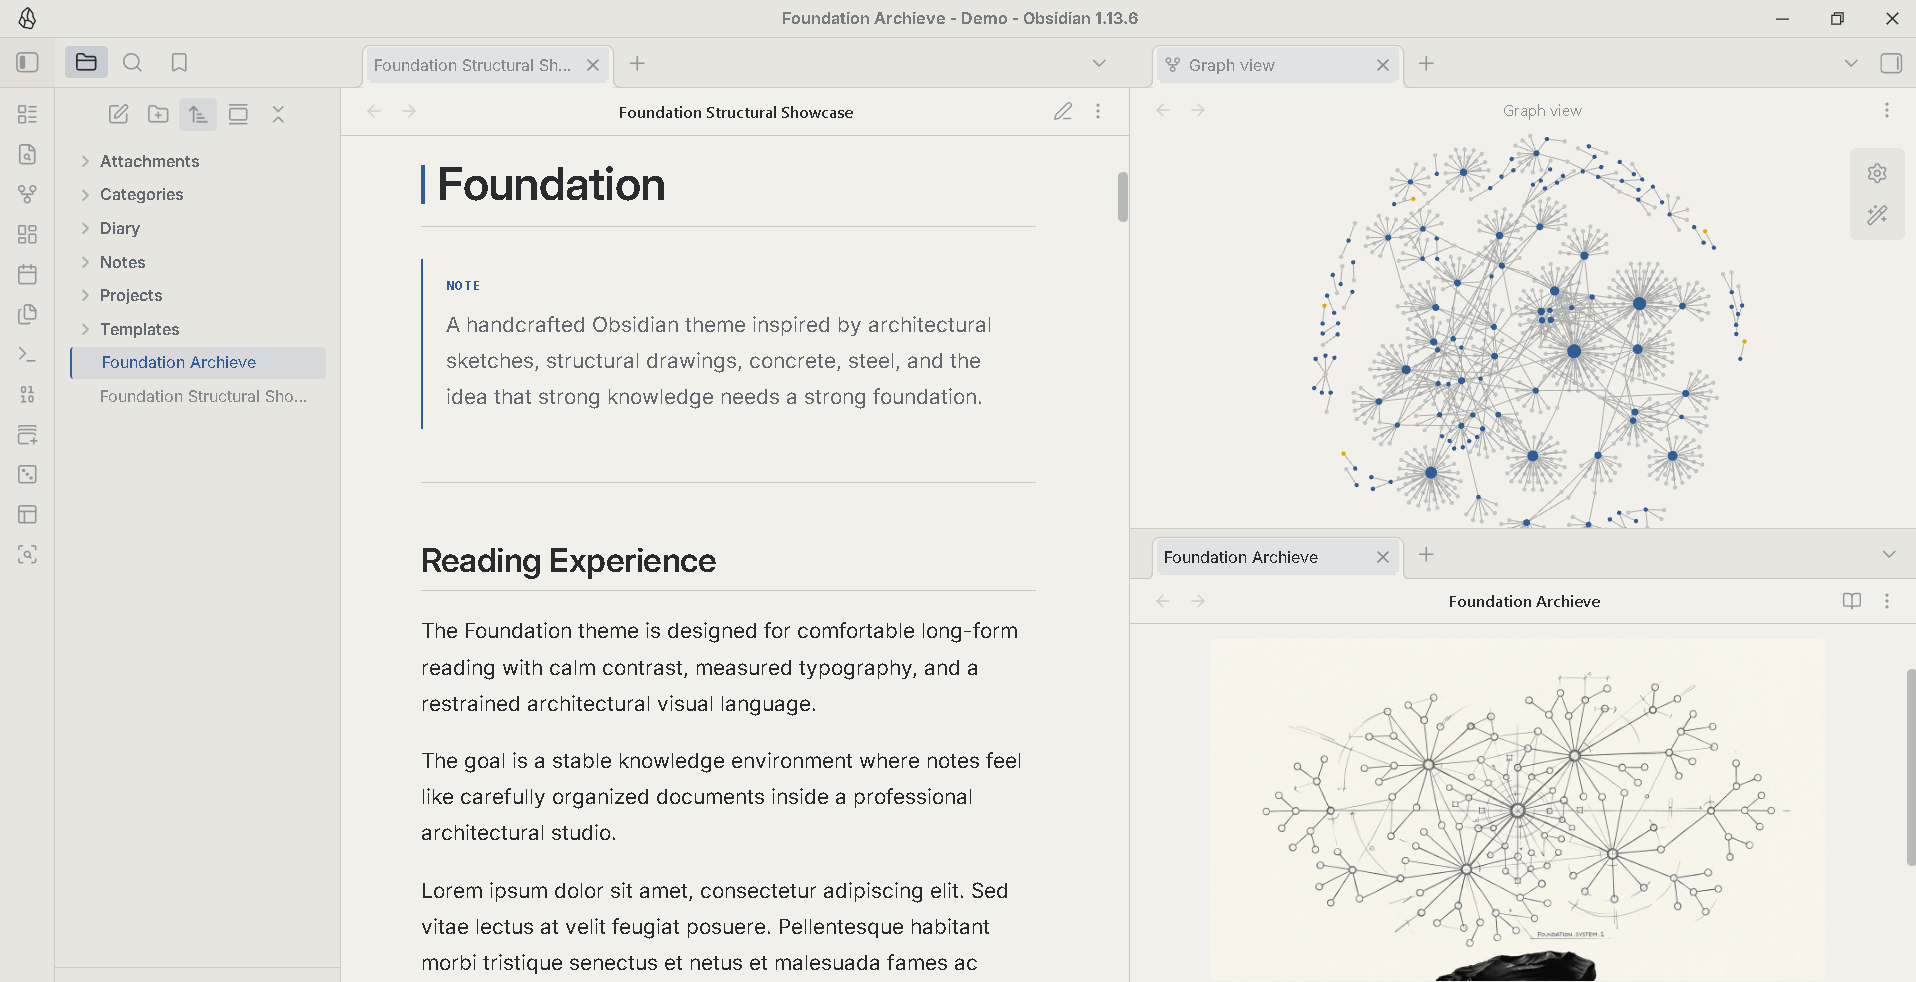This screenshot has width=1916, height=982.
Task: Expand the Projects folder
Action: (x=85, y=295)
